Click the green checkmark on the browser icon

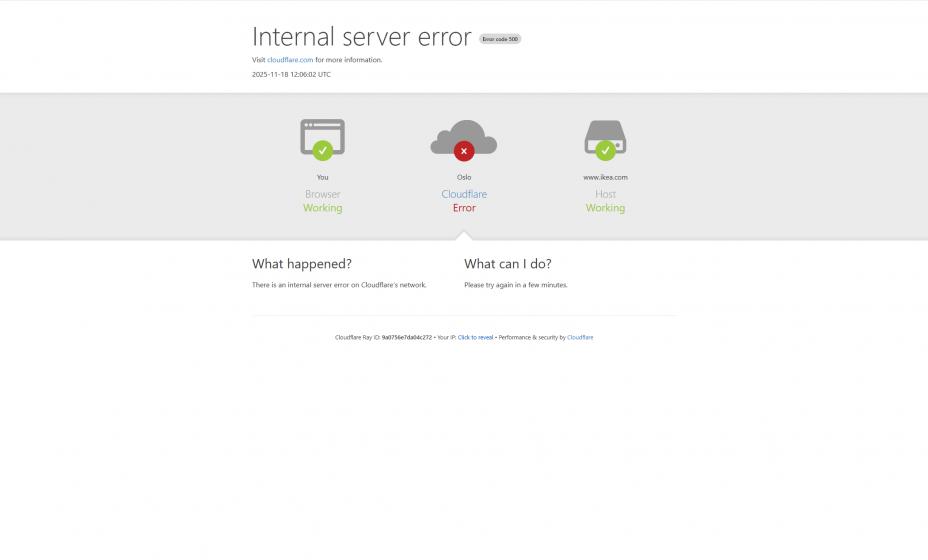(323, 151)
